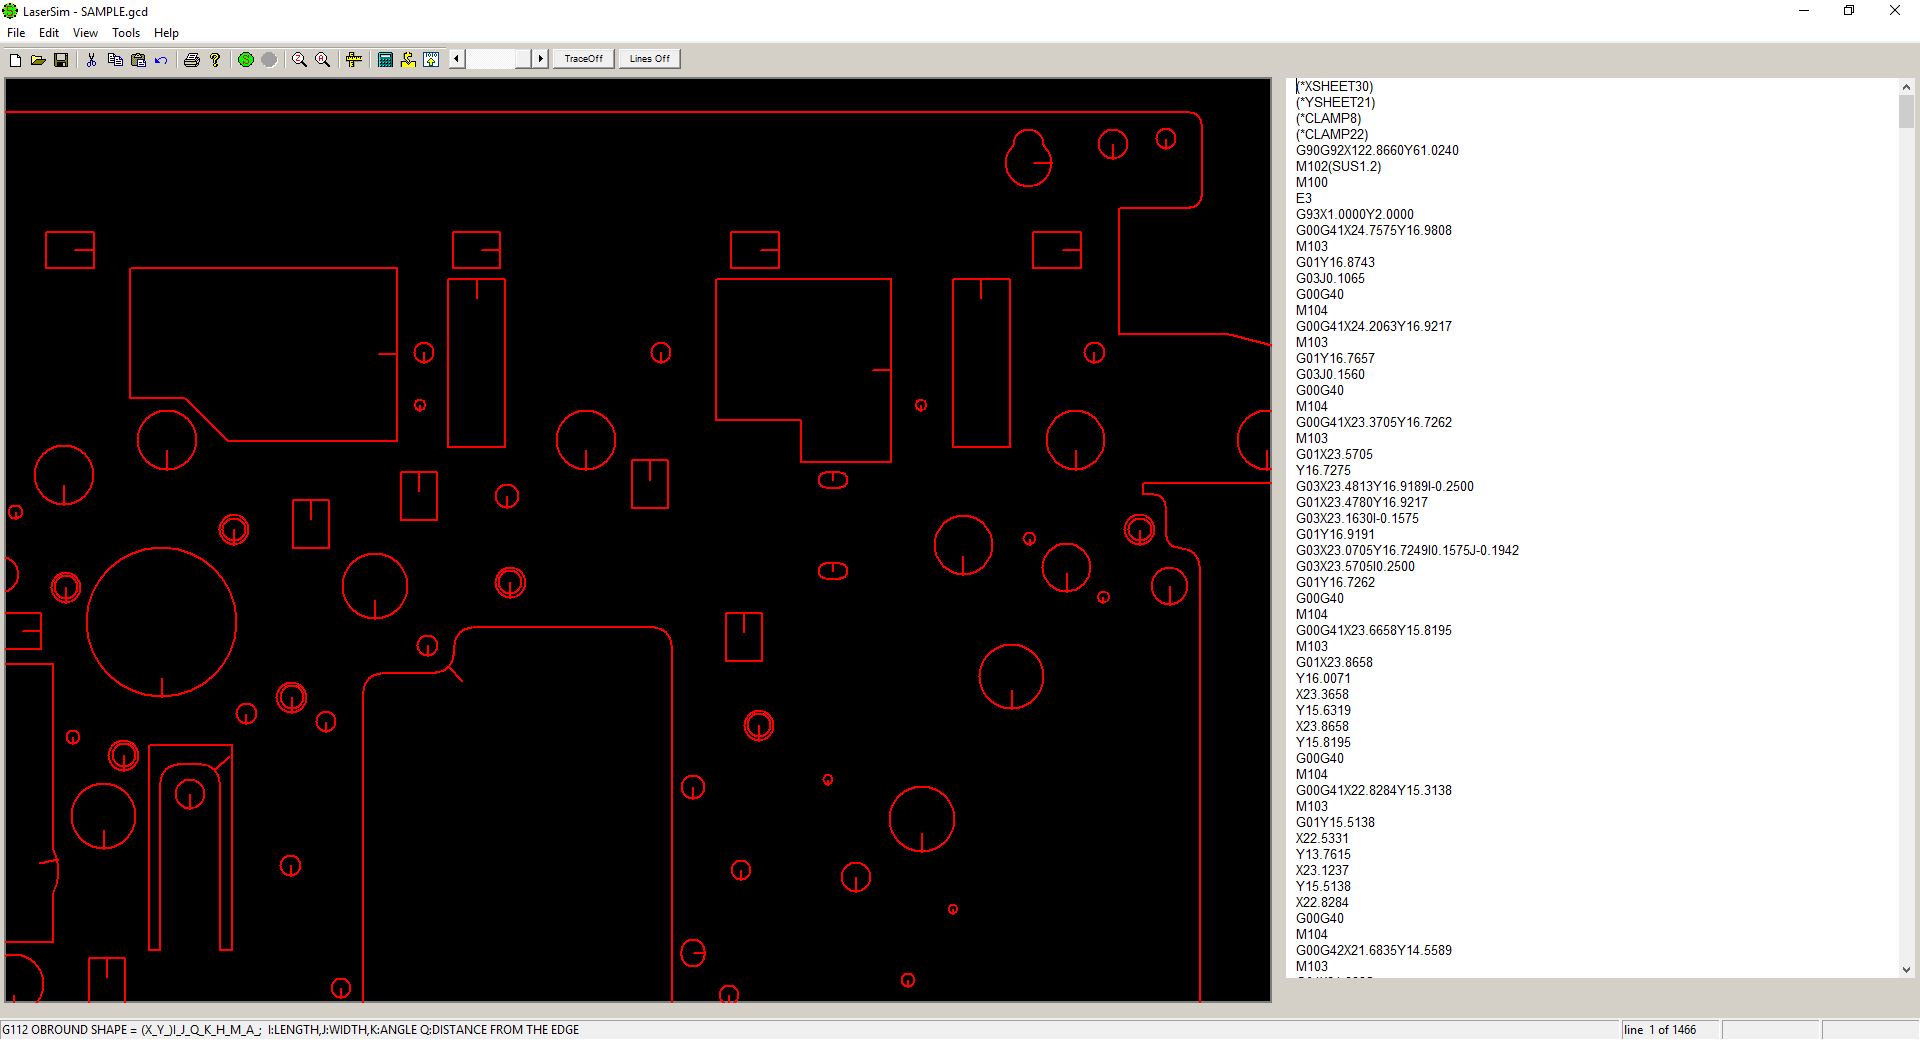The height and width of the screenshot is (1040, 1920).
Task: Toggle the TraceOff button
Action: click(x=583, y=59)
